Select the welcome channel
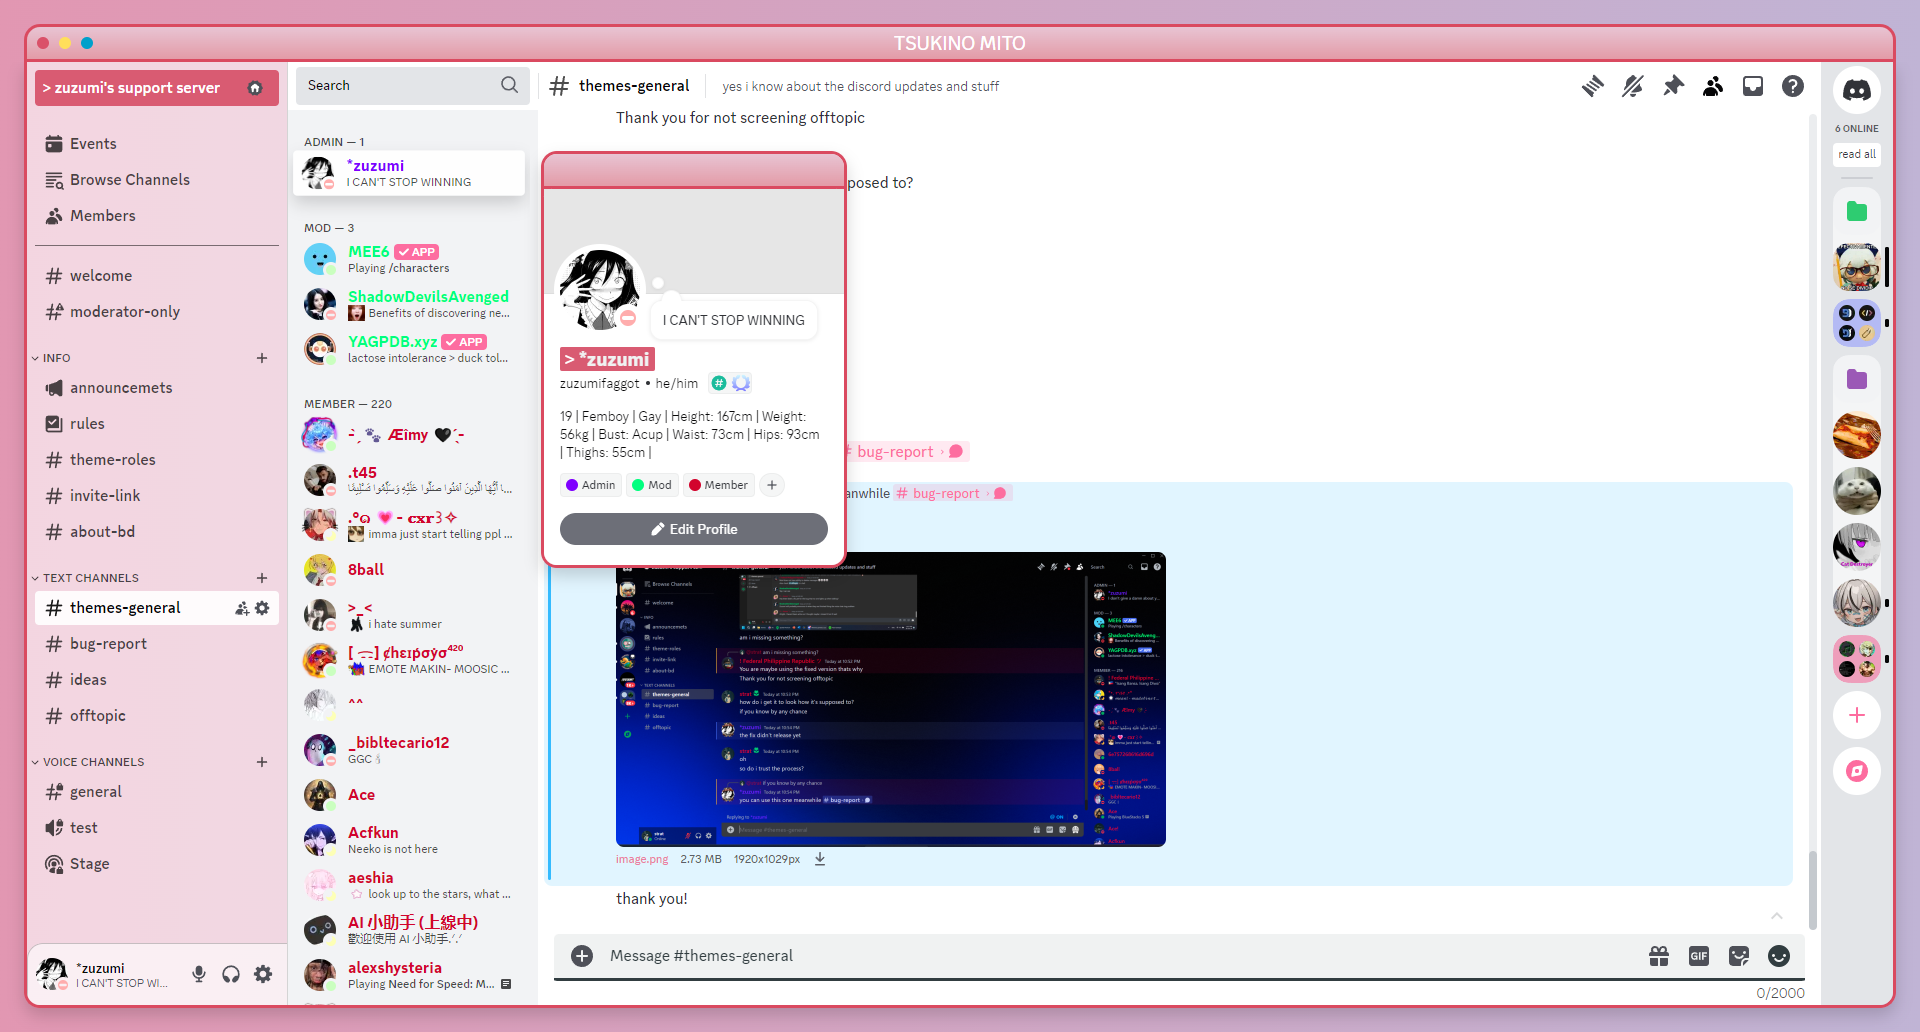The width and height of the screenshot is (1920, 1032). click(x=157, y=276)
